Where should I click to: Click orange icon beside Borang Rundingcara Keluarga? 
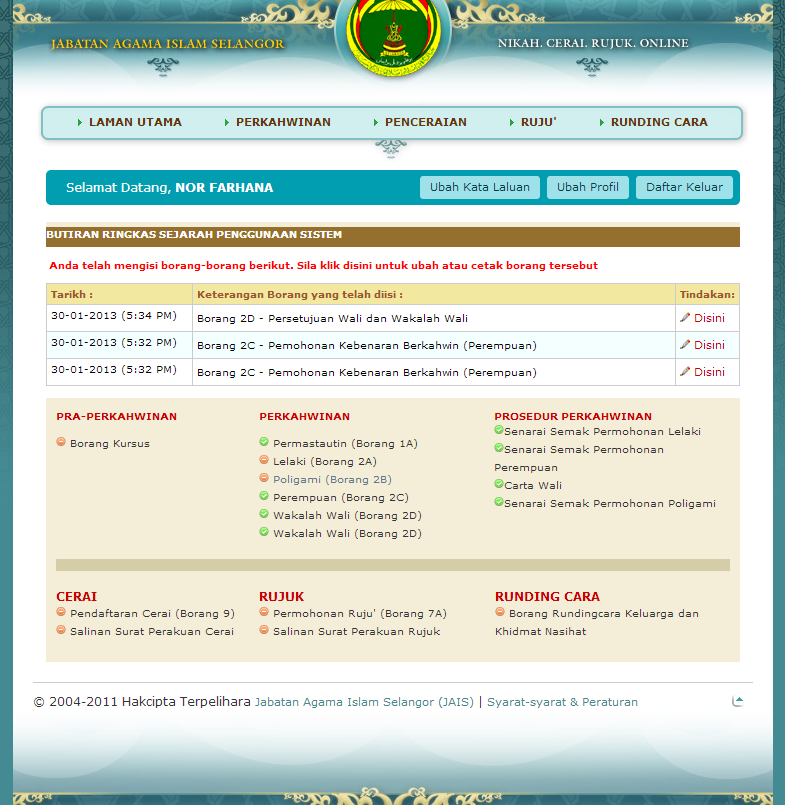[x=500, y=611]
